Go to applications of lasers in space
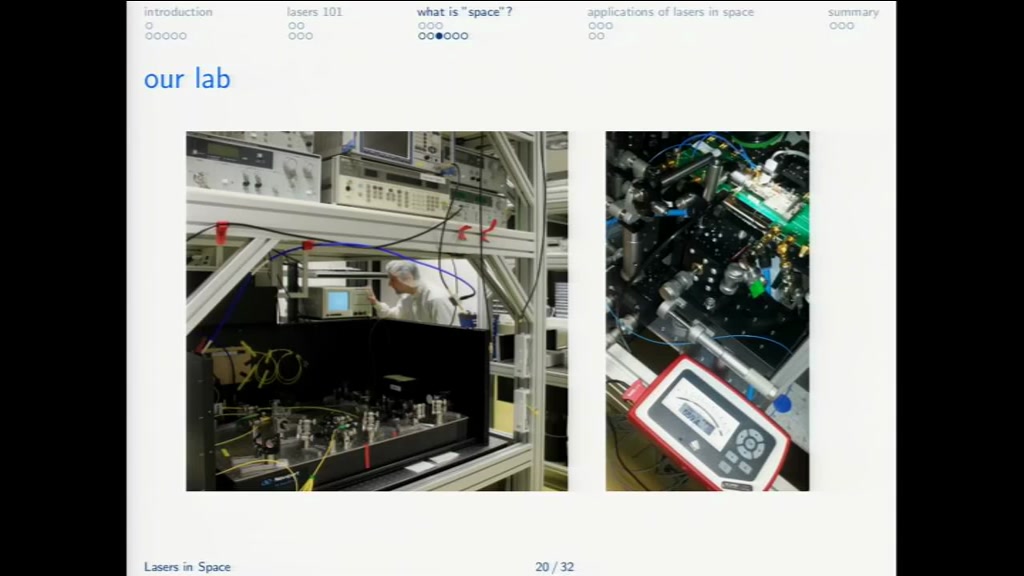This screenshot has width=1024, height=576. (x=670, y=12)
